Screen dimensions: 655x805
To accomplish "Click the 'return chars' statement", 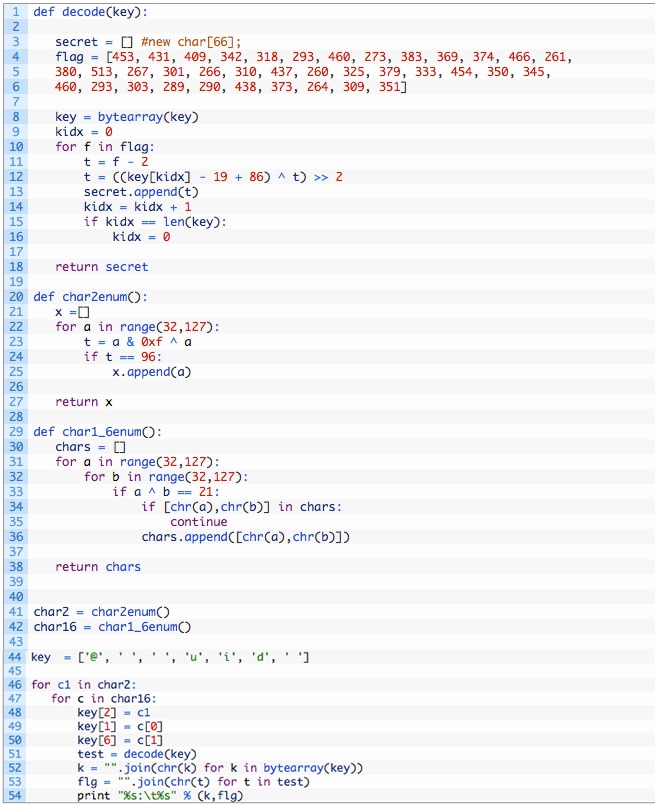I will [x=98, y=567].
